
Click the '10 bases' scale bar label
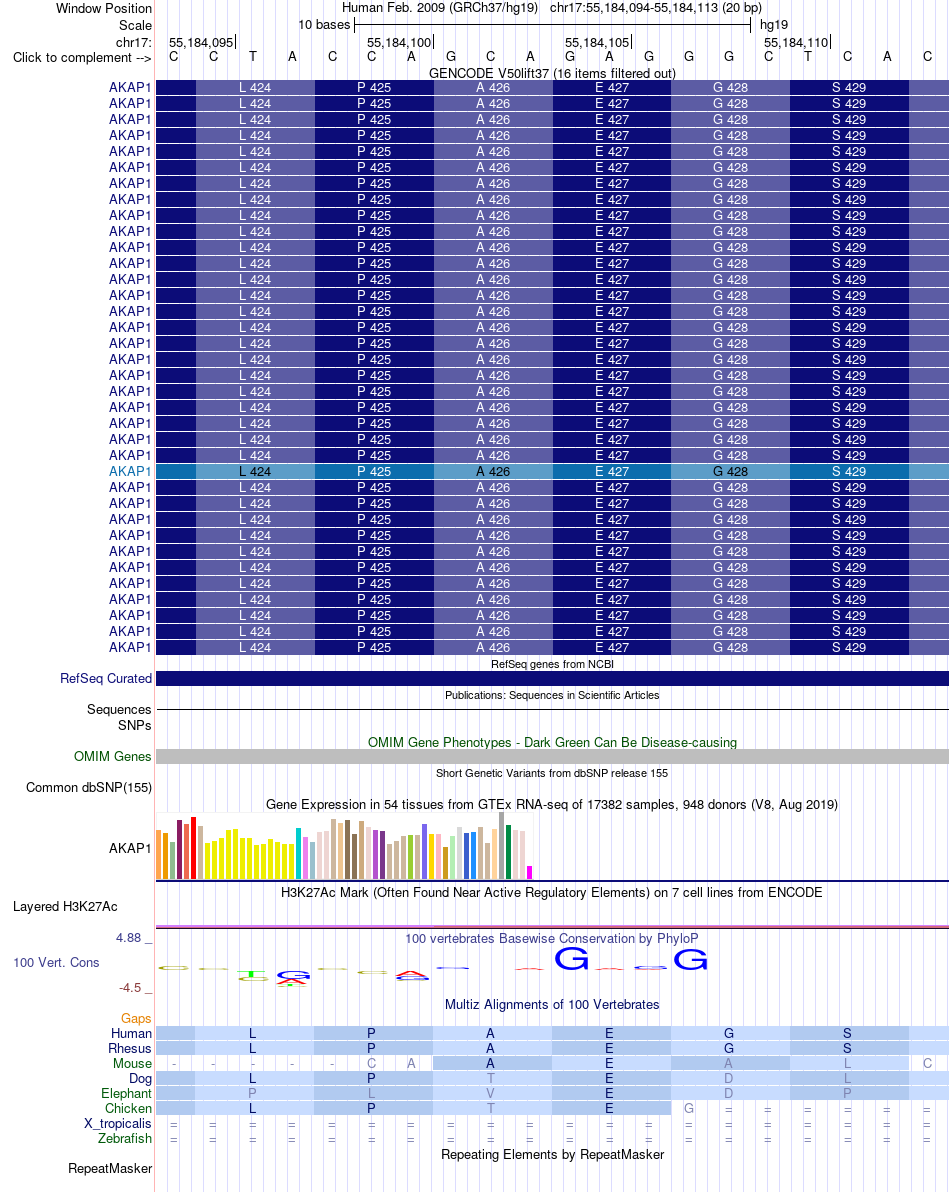[x=324, y=25]
